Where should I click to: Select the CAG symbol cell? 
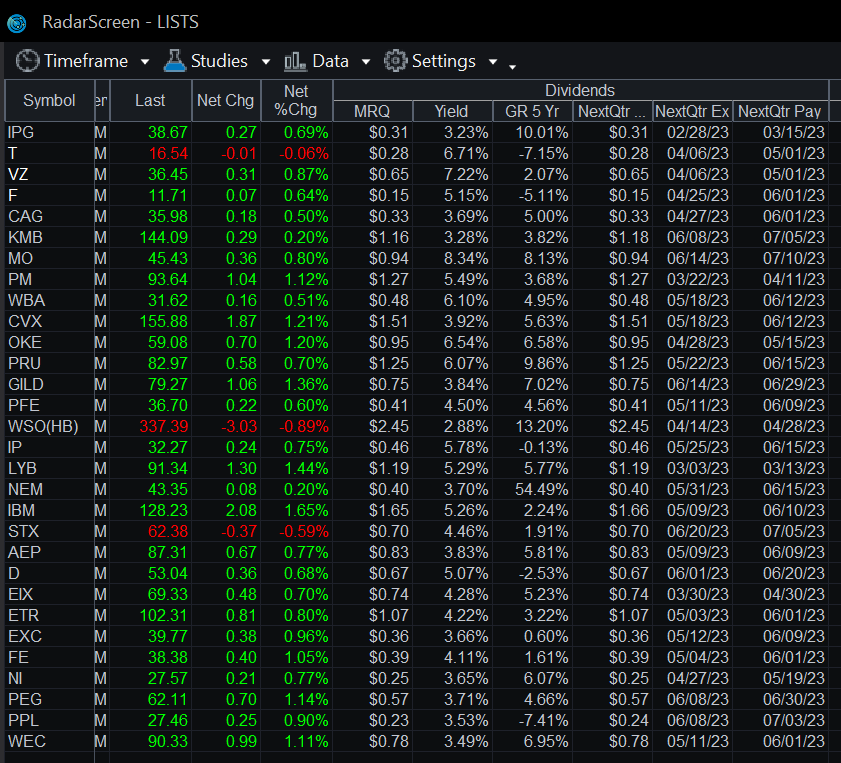click(x=49, y=216)
